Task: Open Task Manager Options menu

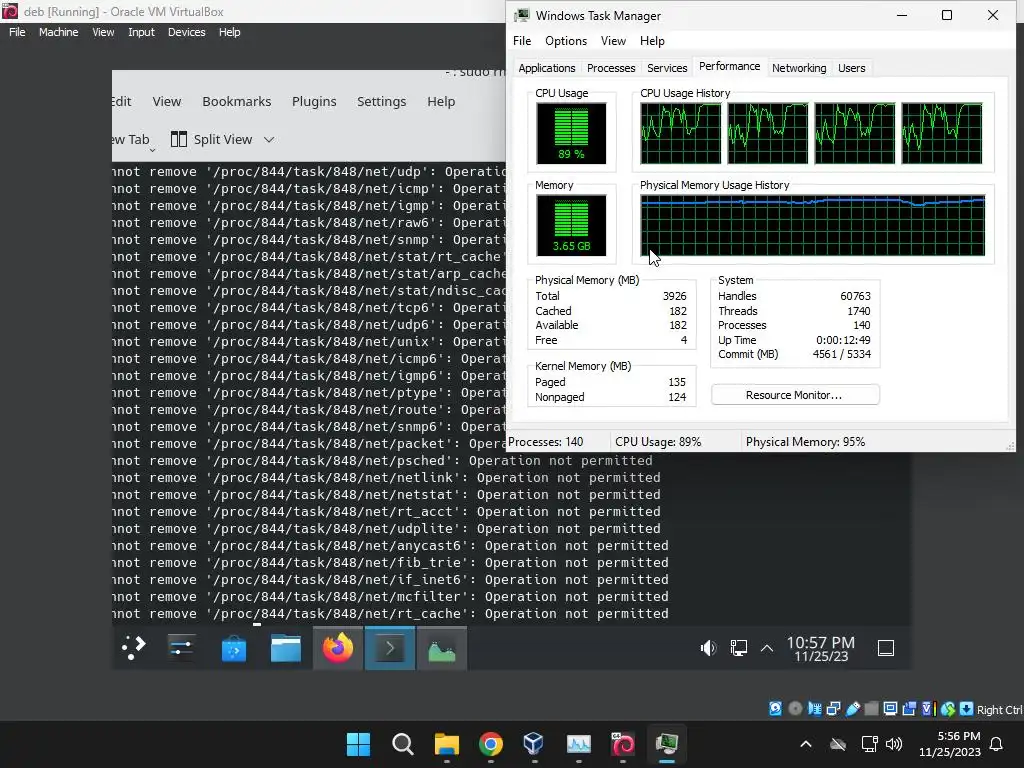Action: click(566, 40)
